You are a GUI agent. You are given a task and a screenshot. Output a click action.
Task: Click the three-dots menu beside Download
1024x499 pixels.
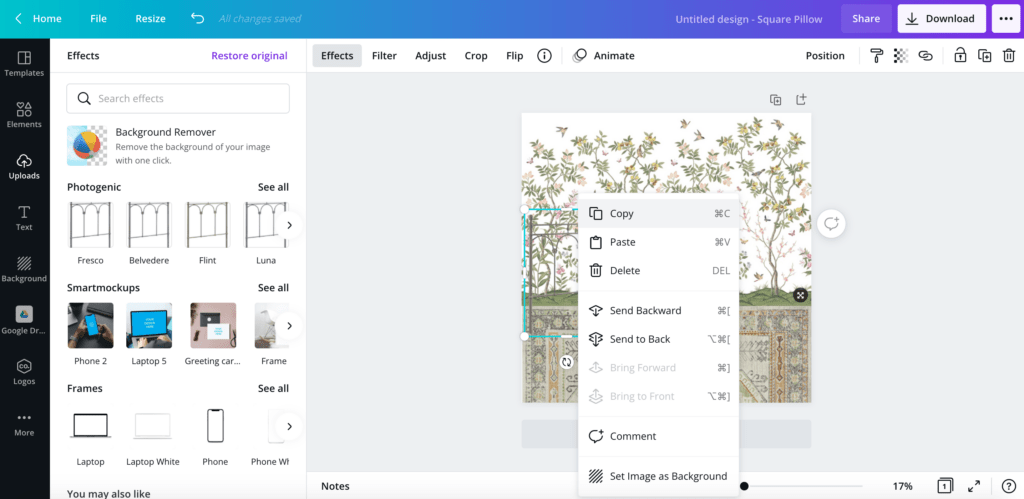(1006, 19)
